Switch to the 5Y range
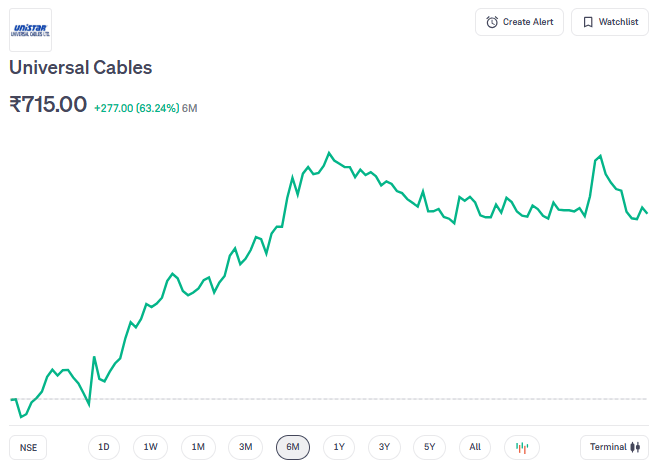 (x=429, y=447)
